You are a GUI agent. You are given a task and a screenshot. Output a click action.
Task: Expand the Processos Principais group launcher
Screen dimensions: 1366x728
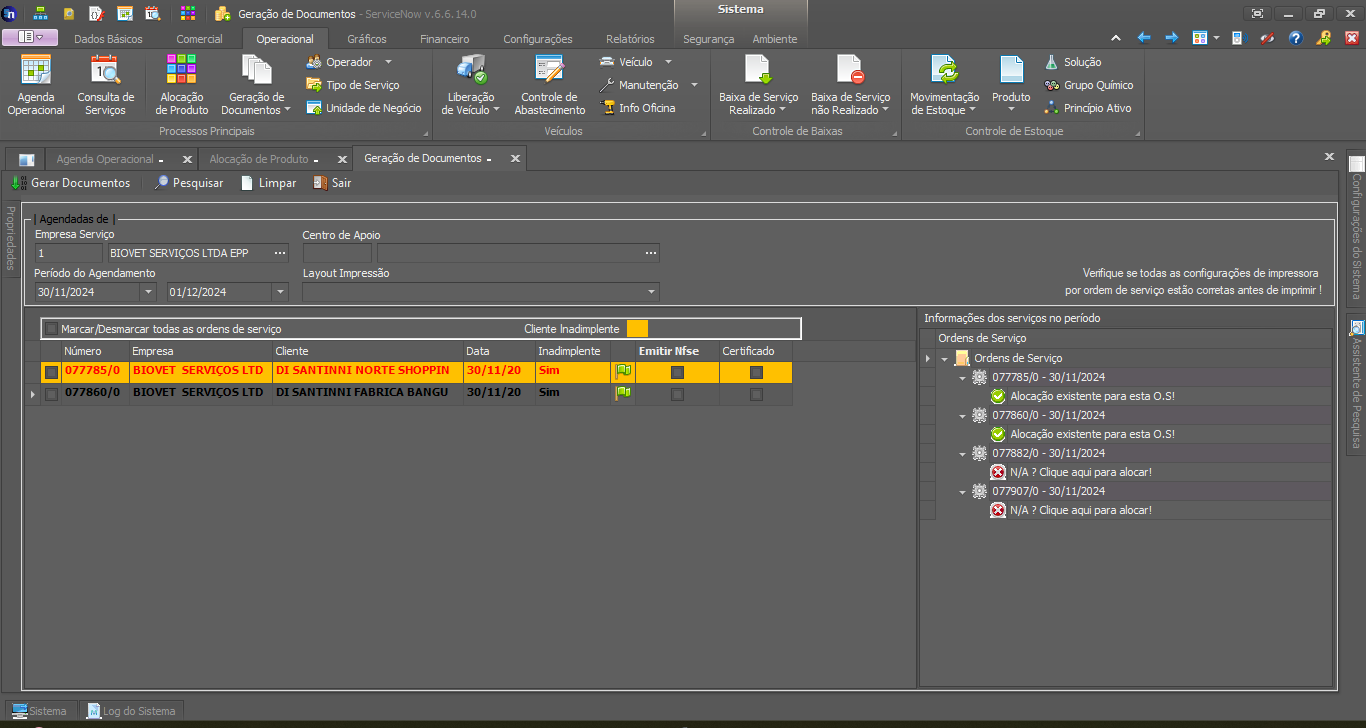tap(425, 132)
